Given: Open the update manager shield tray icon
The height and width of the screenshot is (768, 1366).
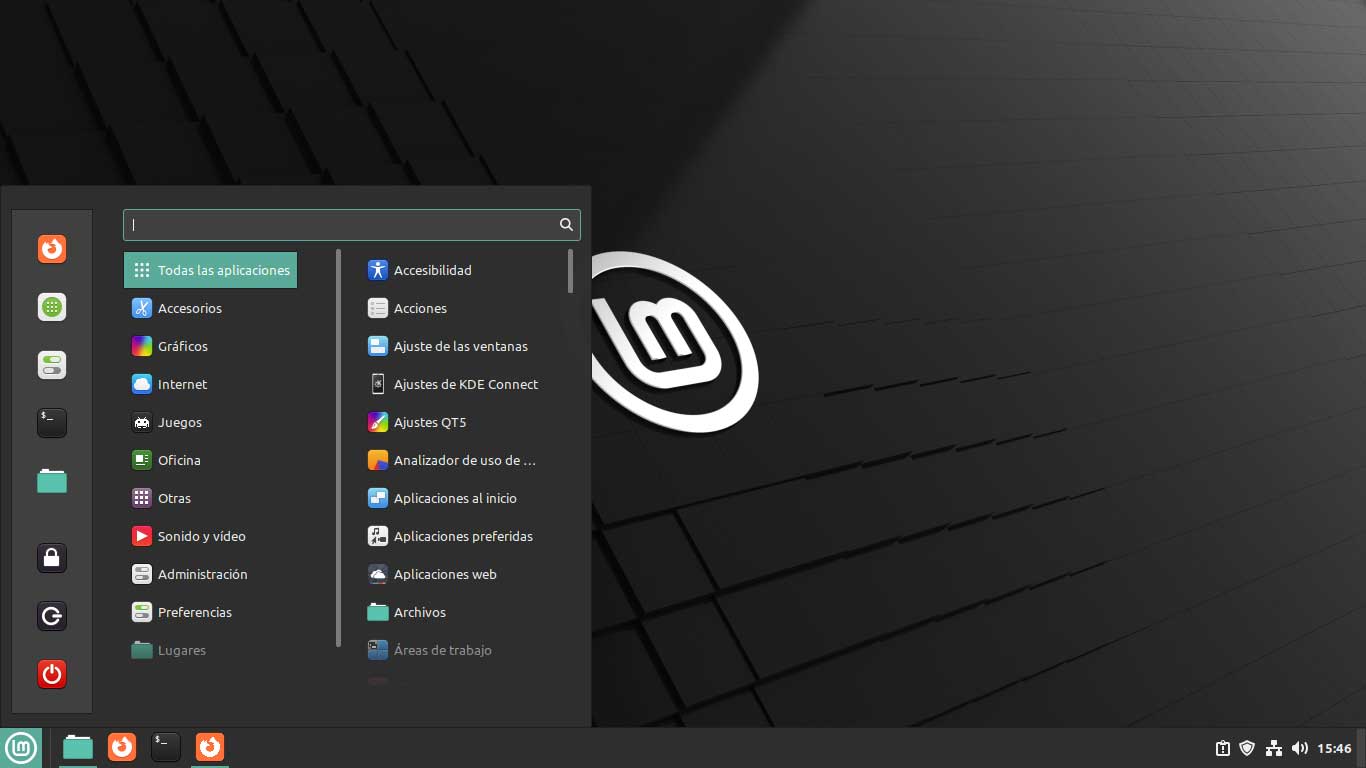Looking at the screenshot, I should coord(1247,748).
